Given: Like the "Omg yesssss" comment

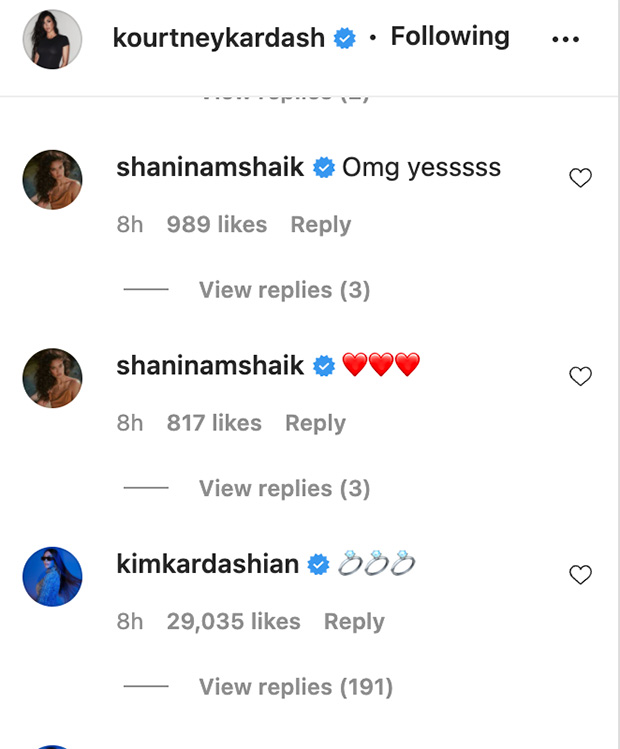Looking at the screenshot, I should (x=580, y=178).
